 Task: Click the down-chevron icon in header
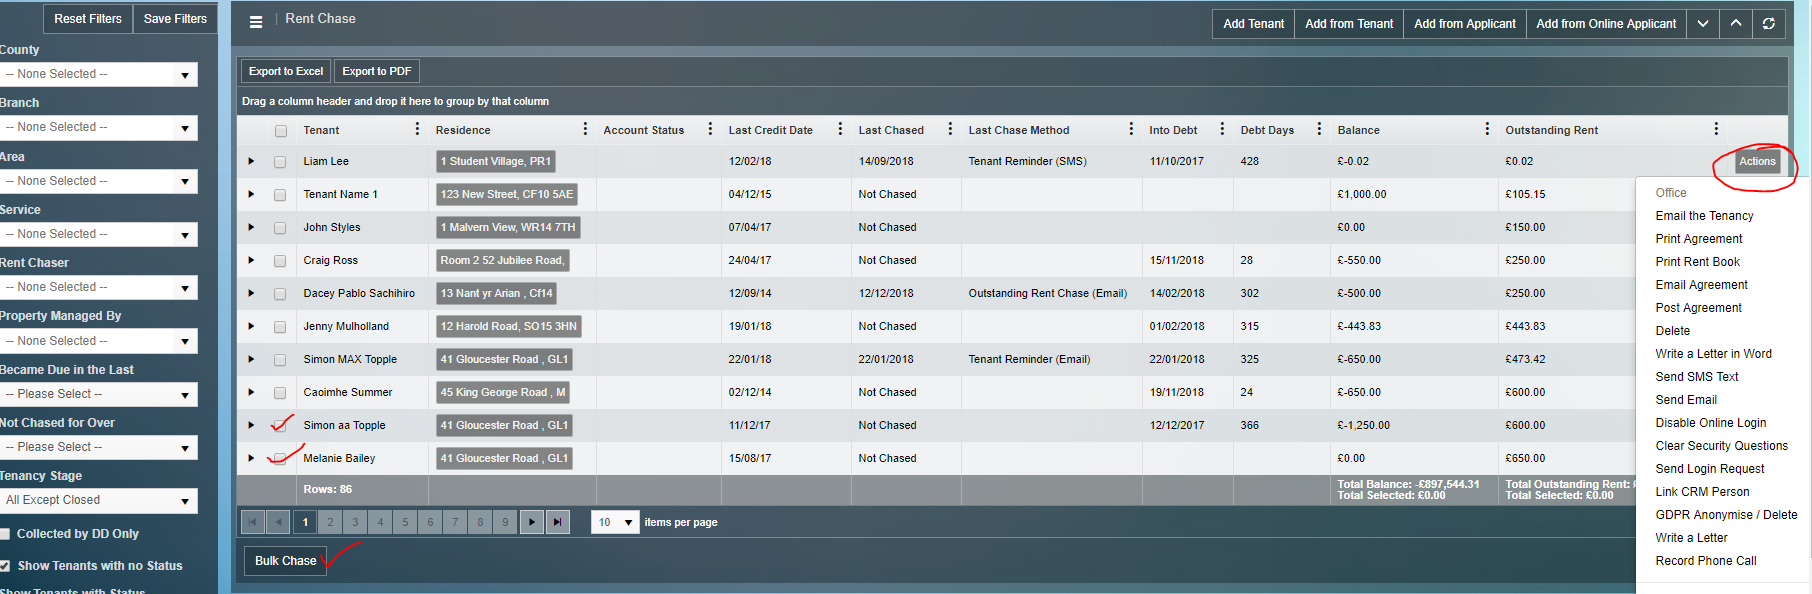pos(1702,24)
